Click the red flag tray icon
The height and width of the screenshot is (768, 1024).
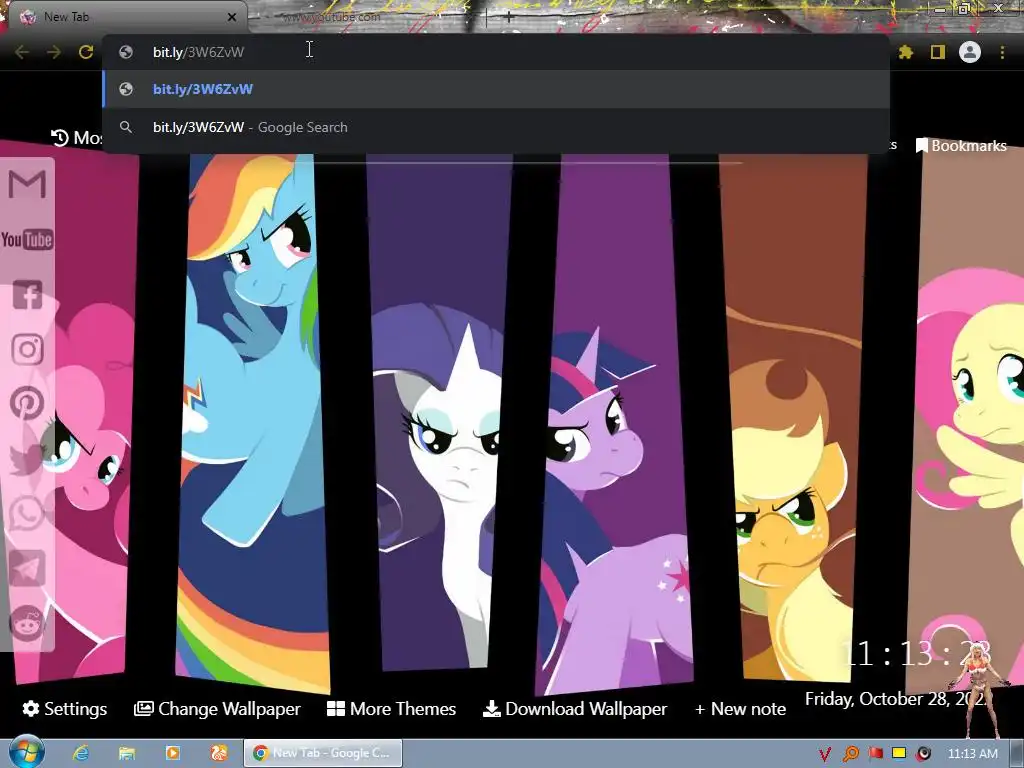pos(875,754)
